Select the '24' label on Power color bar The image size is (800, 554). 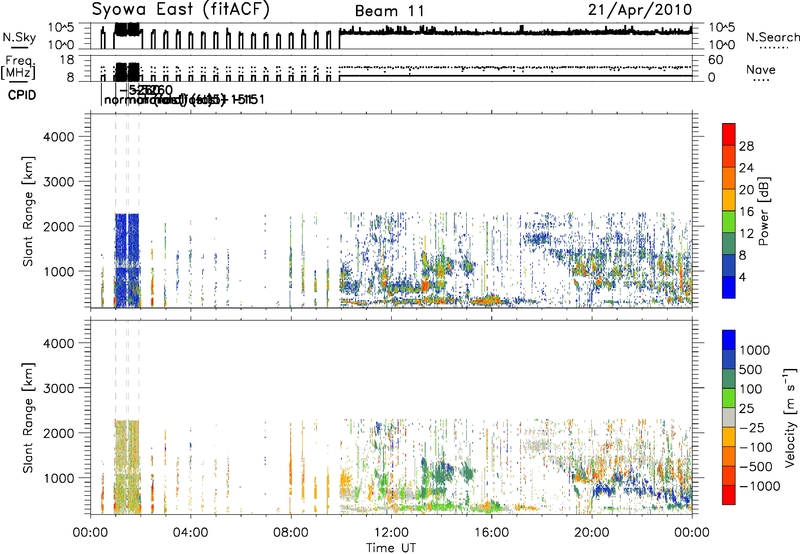[x=746, y=168]
